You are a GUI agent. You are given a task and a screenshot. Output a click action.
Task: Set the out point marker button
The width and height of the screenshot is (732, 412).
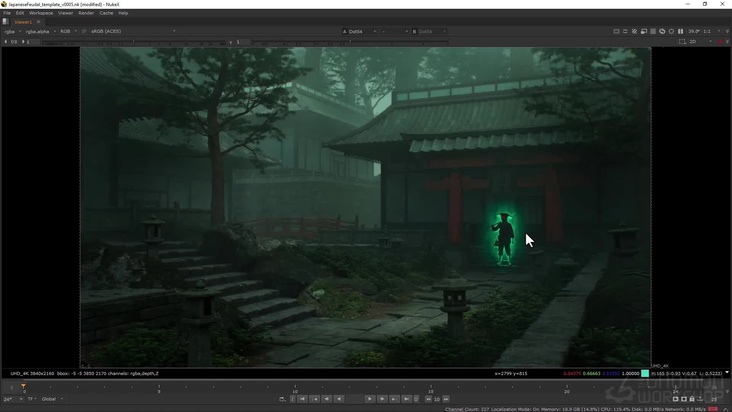pyautogui.click(x=416, y=399)
